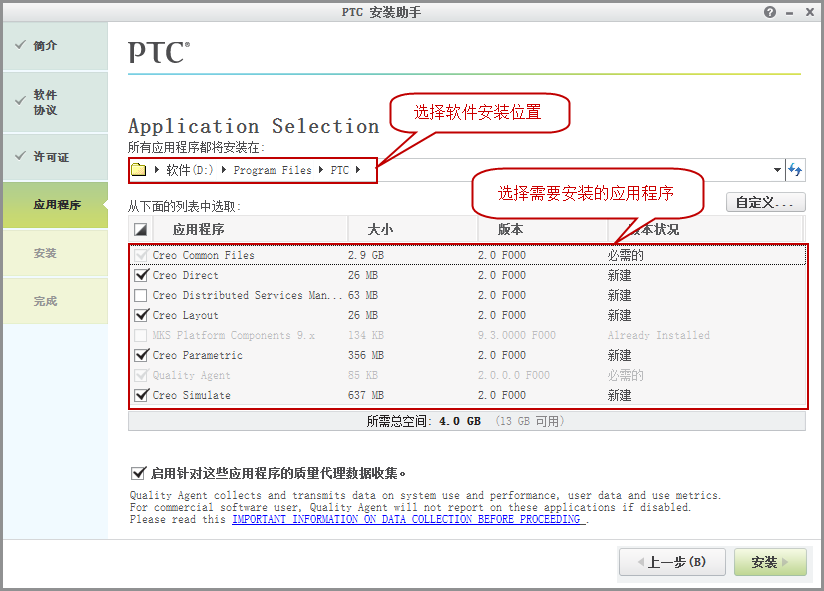Open the install path dropdown arrow
Image resolution: width=824 pixels, height=591 pixels.
777,170
